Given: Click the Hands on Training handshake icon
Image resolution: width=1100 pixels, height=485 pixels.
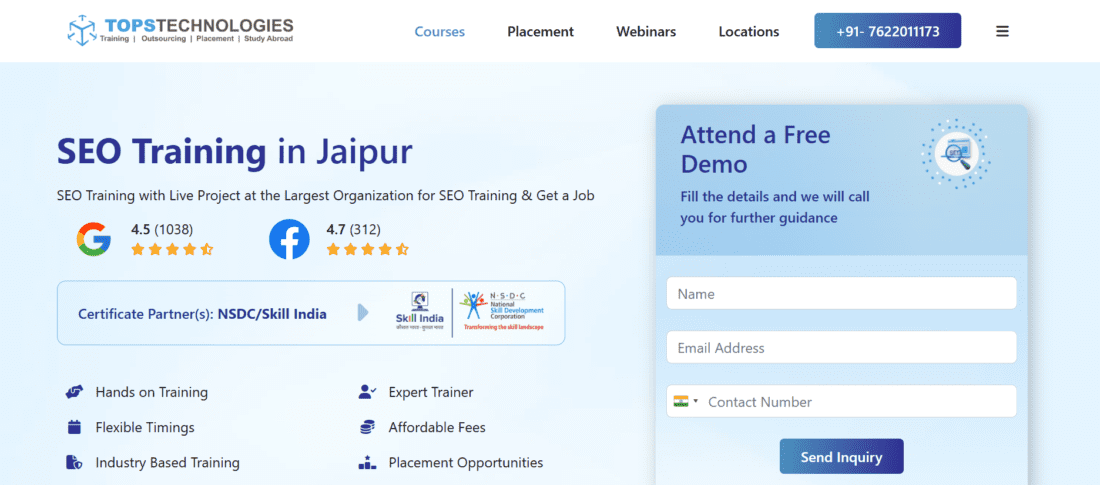Looking at the screenshot, I should point(74,392).
